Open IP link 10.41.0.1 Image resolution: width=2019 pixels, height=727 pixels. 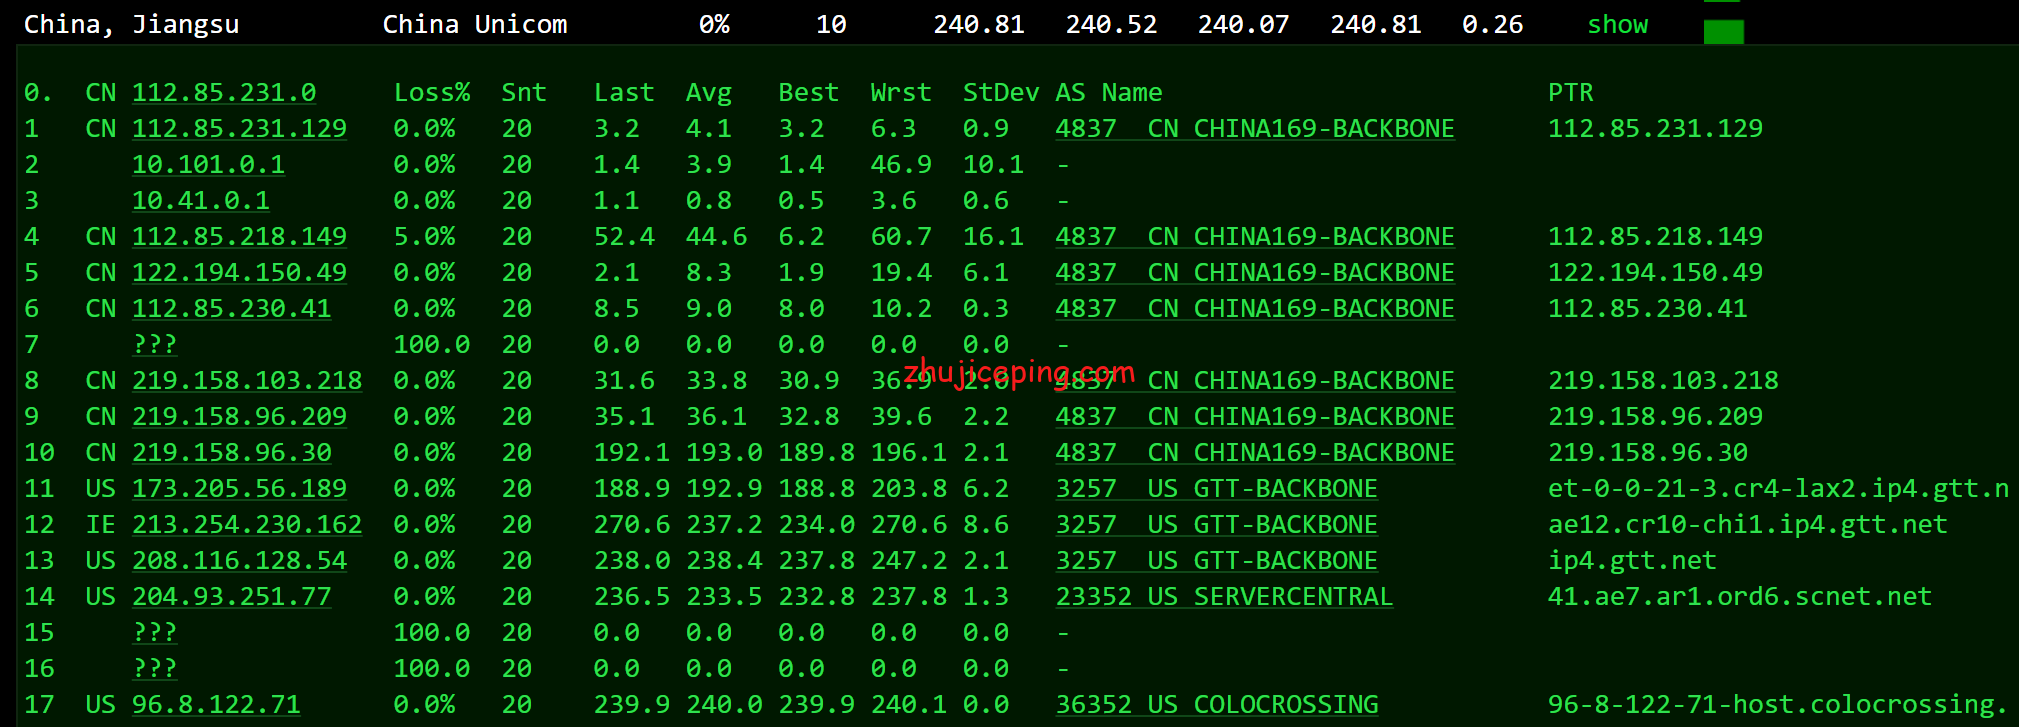click(201, 201)
